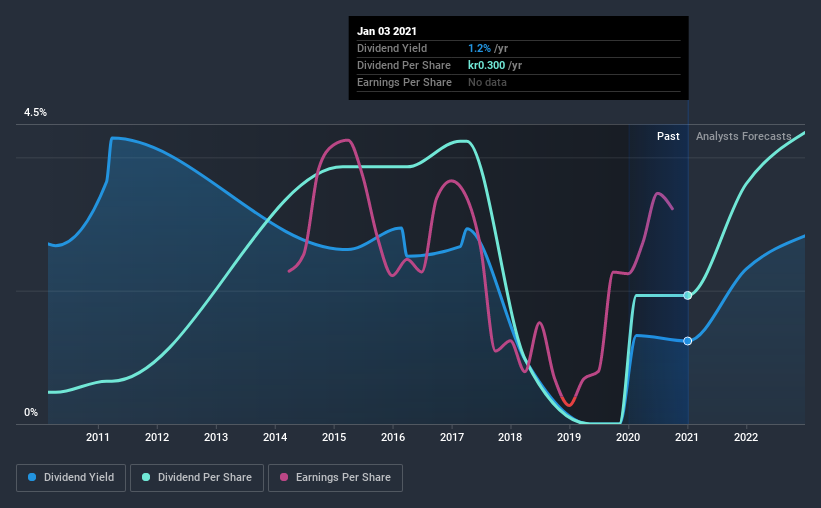
Task: Click the 2020 x-axis label
Action: [x=628, y=437]
